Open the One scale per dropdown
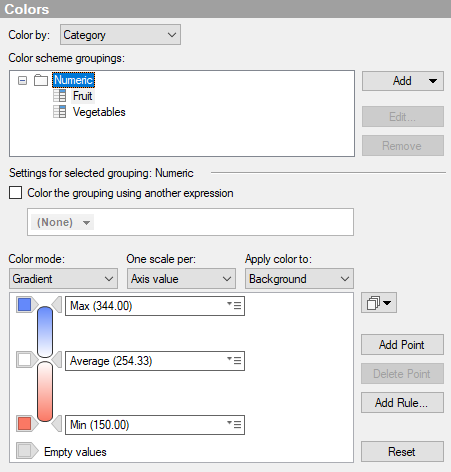The image size is (451, 472). pyautogui.click(x=181, y=279)
